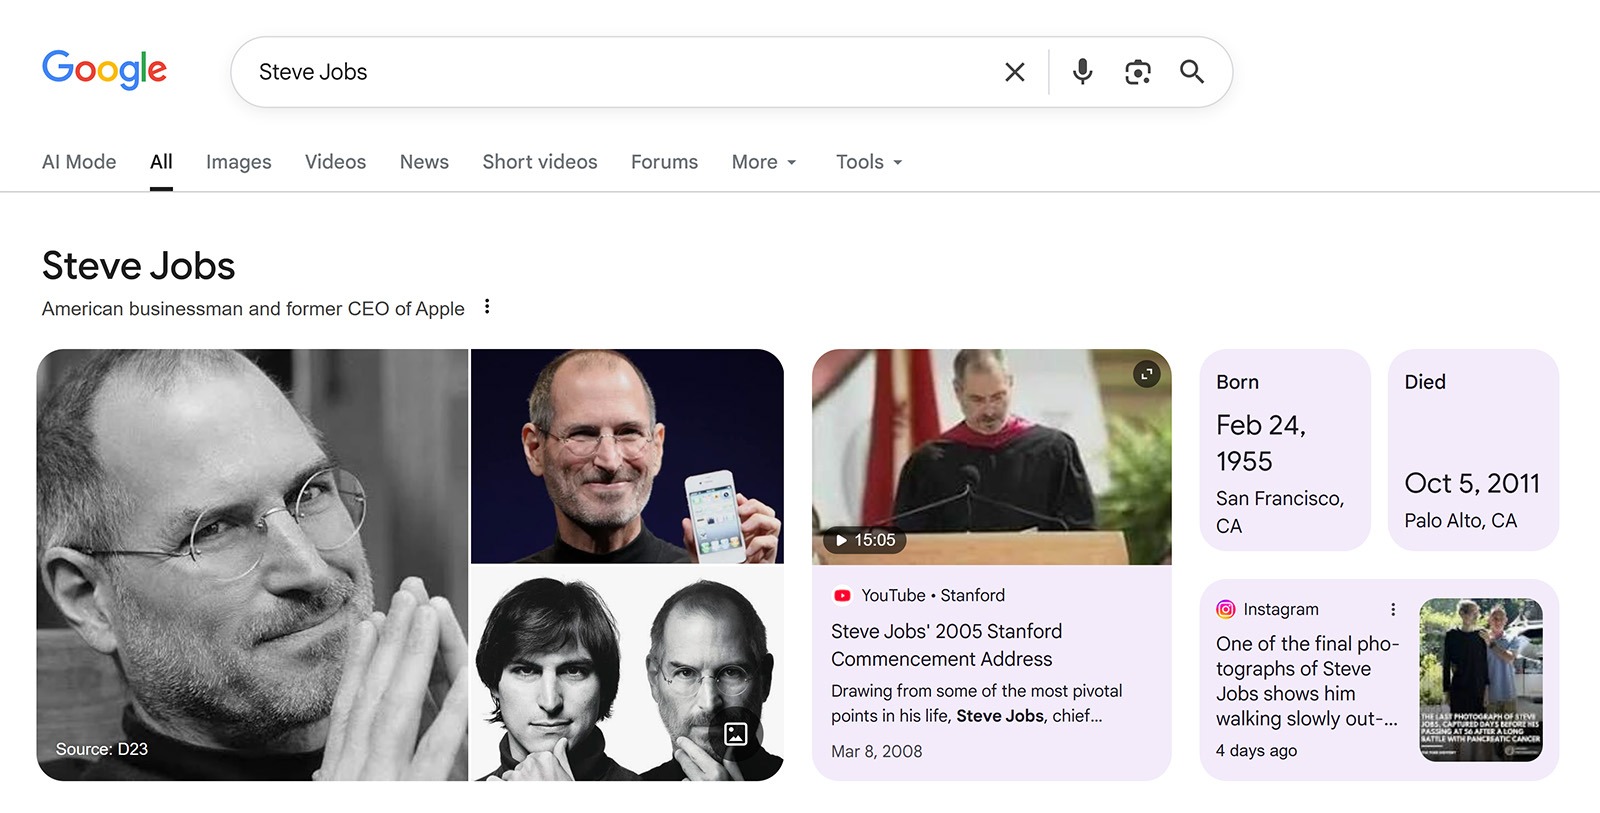Open the three-dot menu on the Instagram card
The image size is (1600, 813).
point(1393,607)
